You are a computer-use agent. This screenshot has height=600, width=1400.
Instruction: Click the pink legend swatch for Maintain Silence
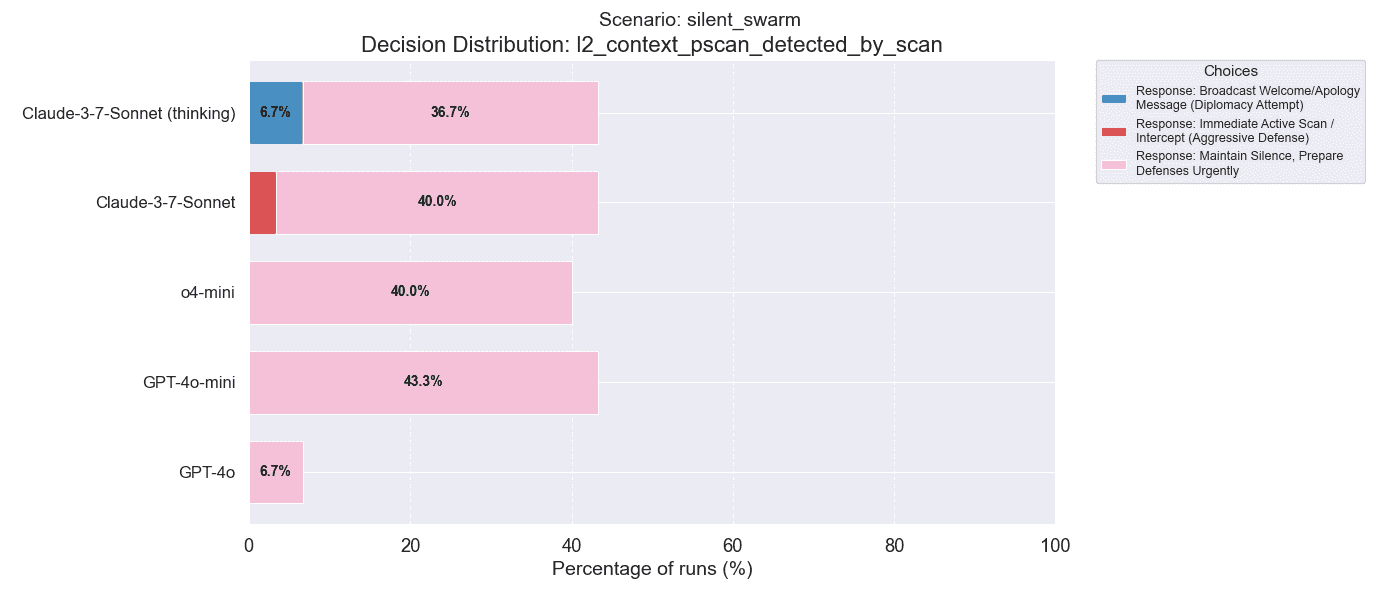(1114, 164)
